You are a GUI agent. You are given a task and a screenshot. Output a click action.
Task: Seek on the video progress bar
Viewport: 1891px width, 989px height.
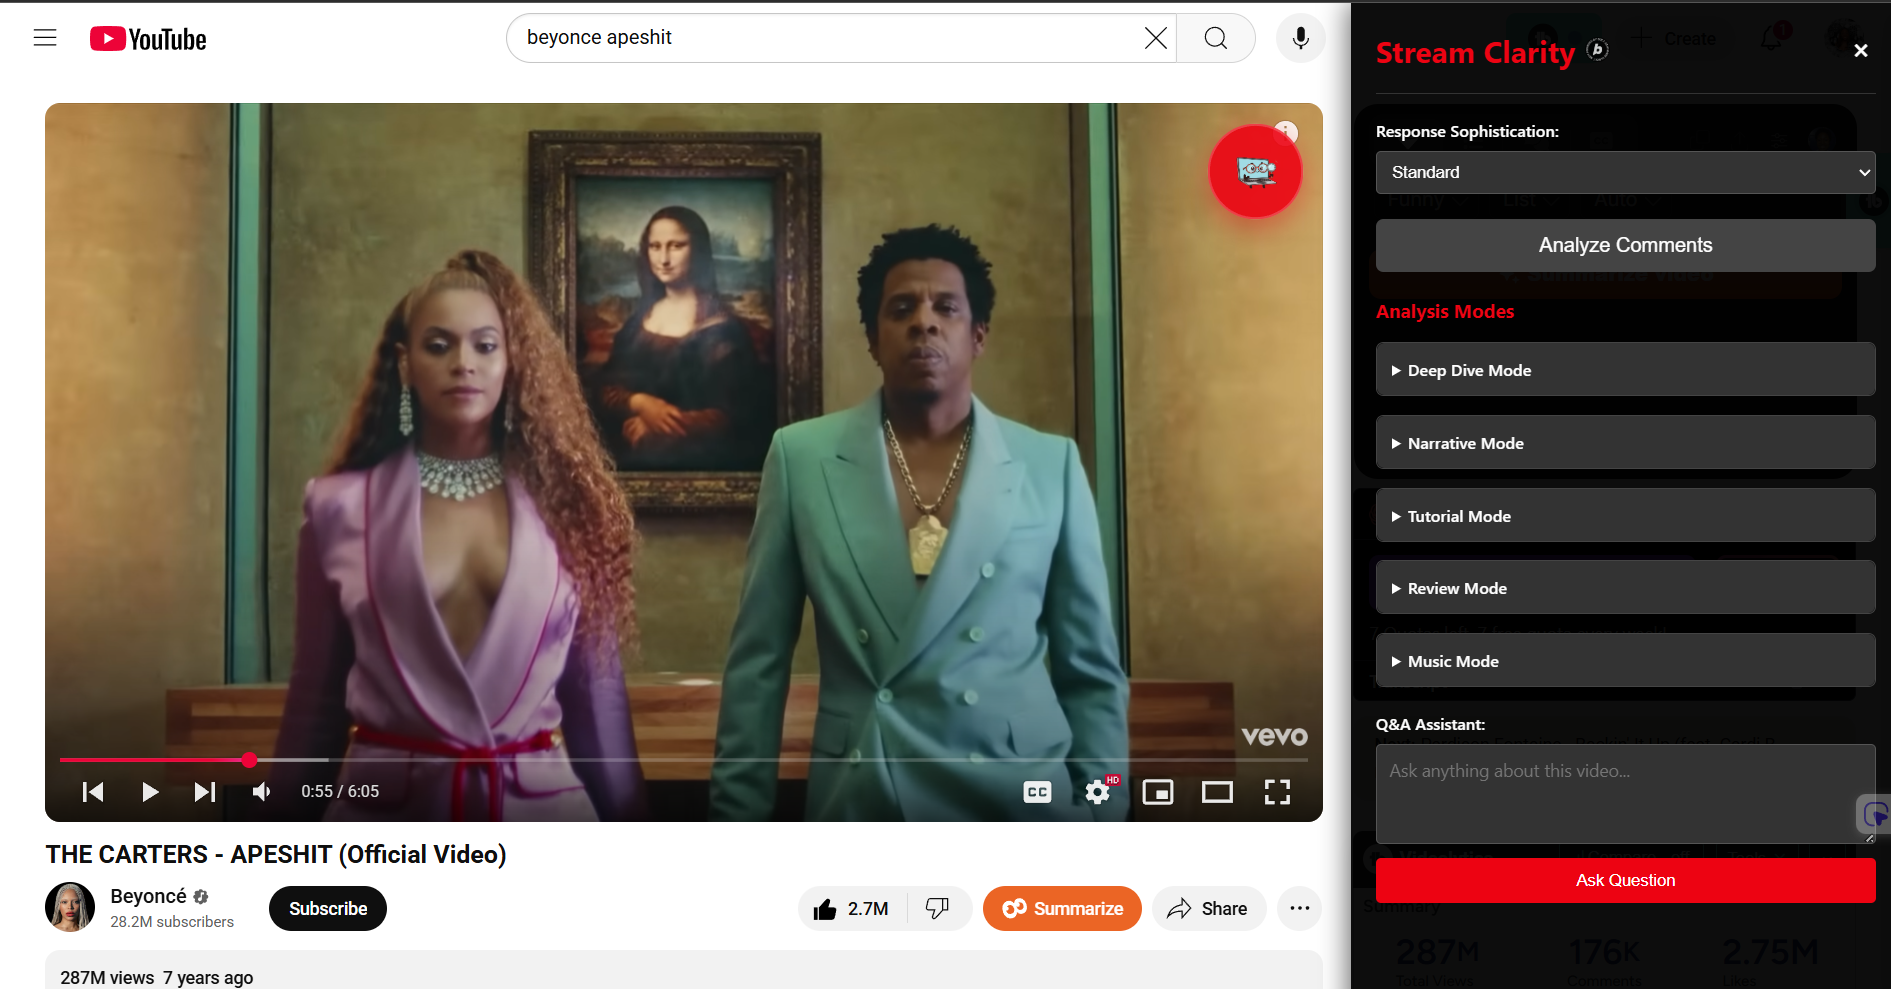[684, 760]
